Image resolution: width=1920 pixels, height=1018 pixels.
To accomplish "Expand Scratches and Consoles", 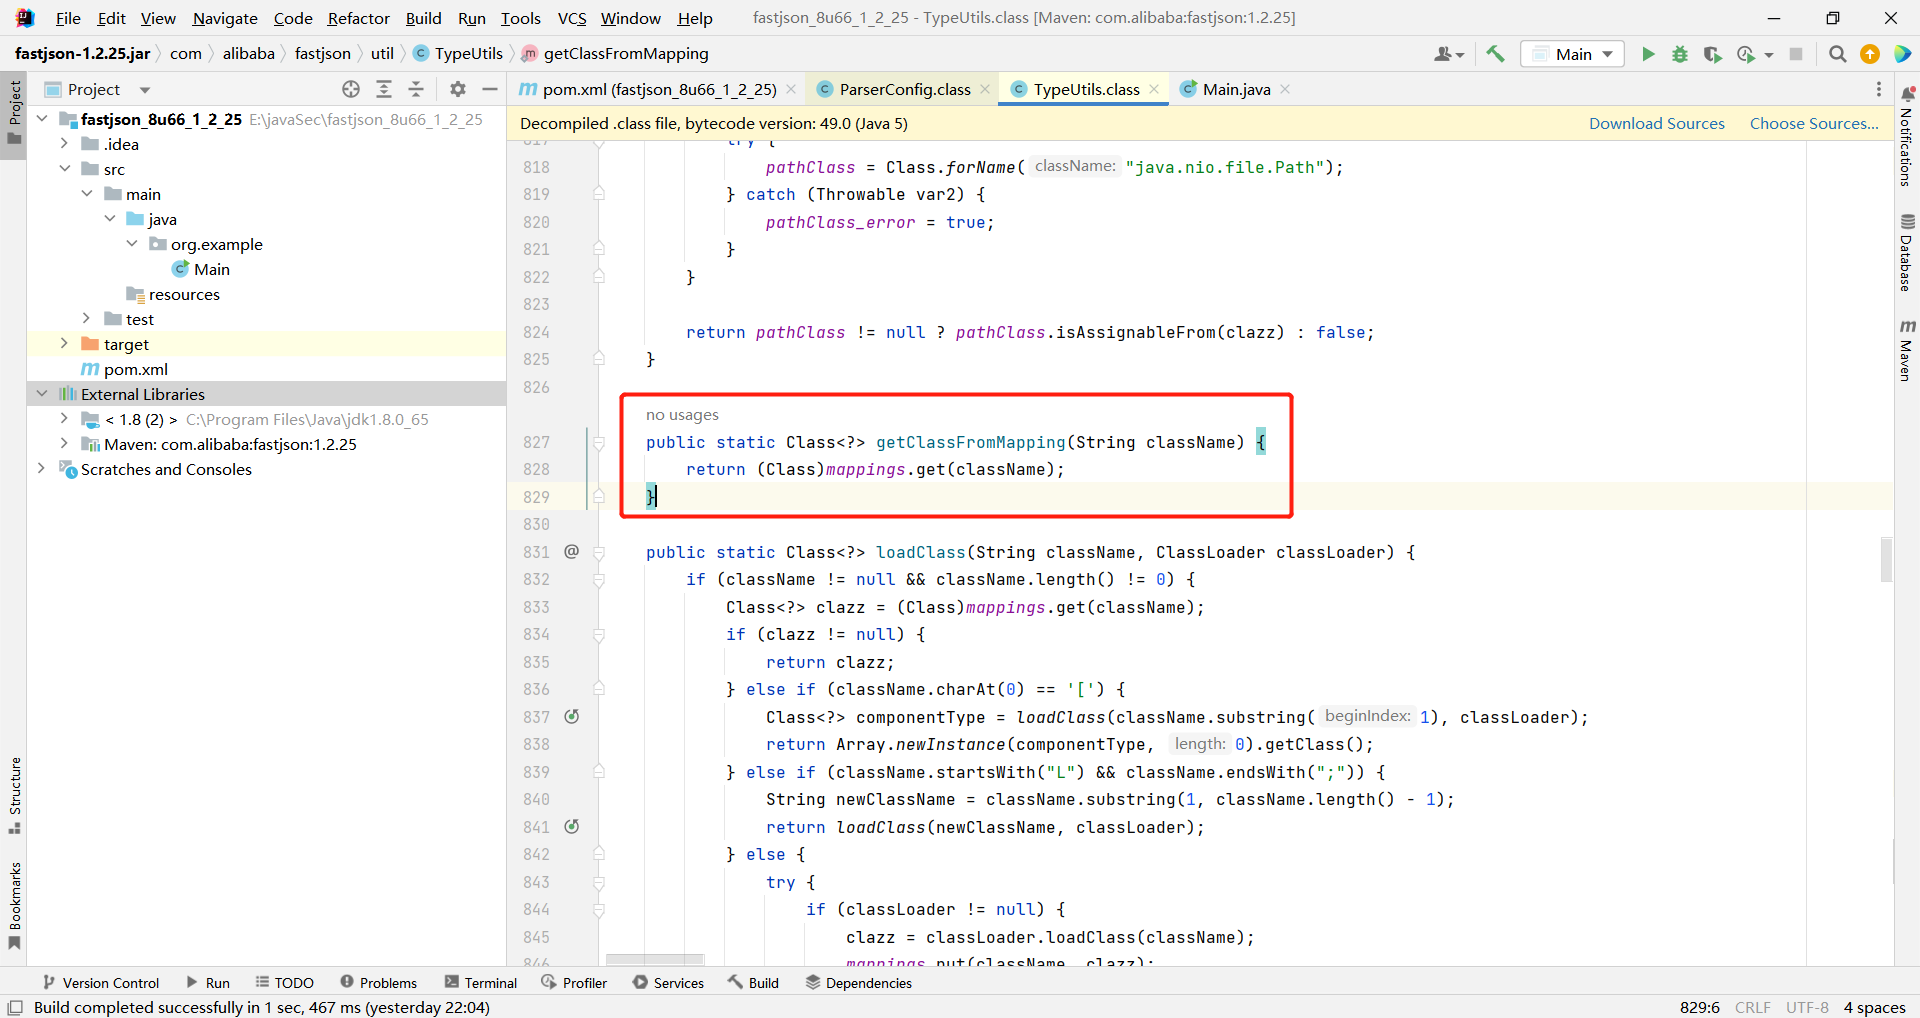I will click(x=42, y=469).
